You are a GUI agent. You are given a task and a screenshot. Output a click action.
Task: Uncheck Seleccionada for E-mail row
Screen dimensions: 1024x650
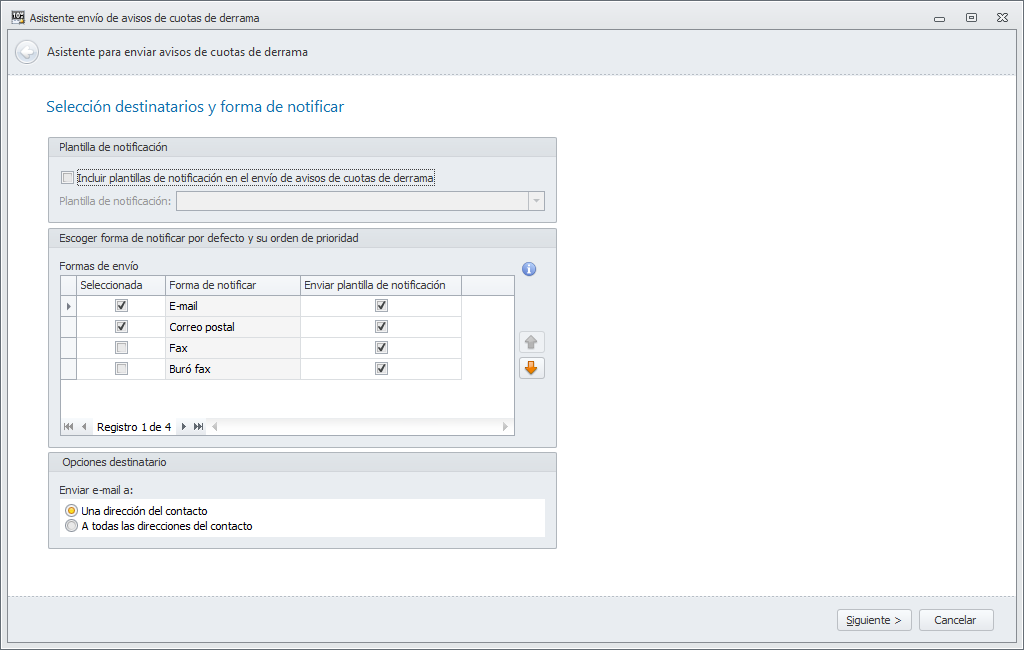tap(122, 306)
